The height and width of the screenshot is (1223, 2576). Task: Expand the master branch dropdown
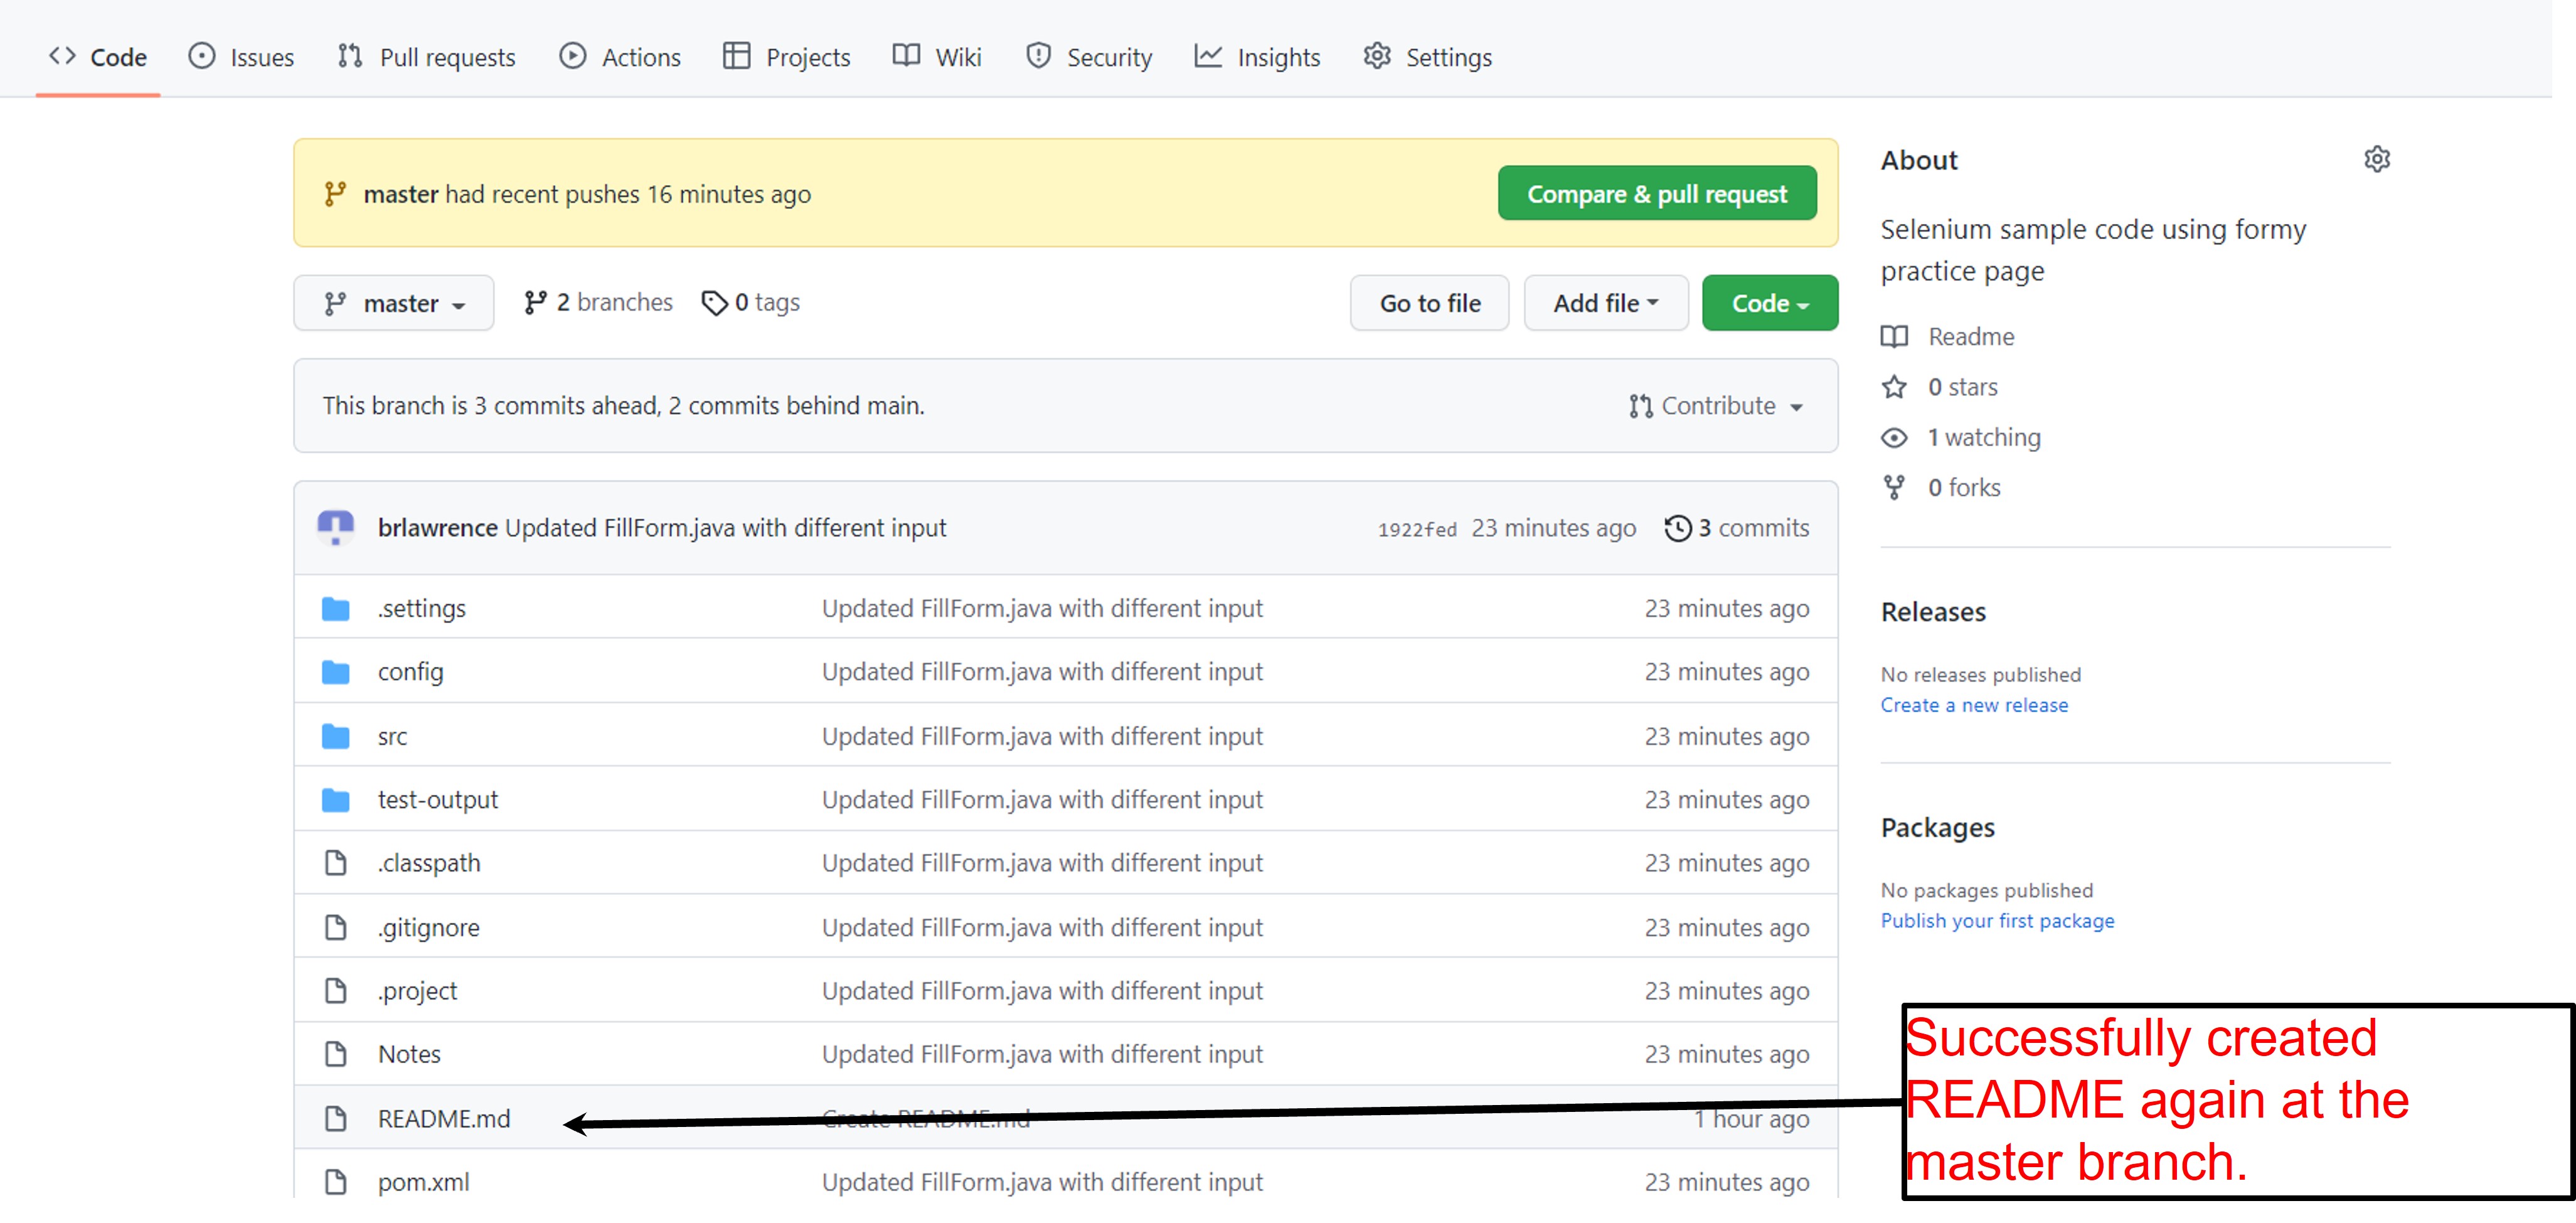click(391, 302)
